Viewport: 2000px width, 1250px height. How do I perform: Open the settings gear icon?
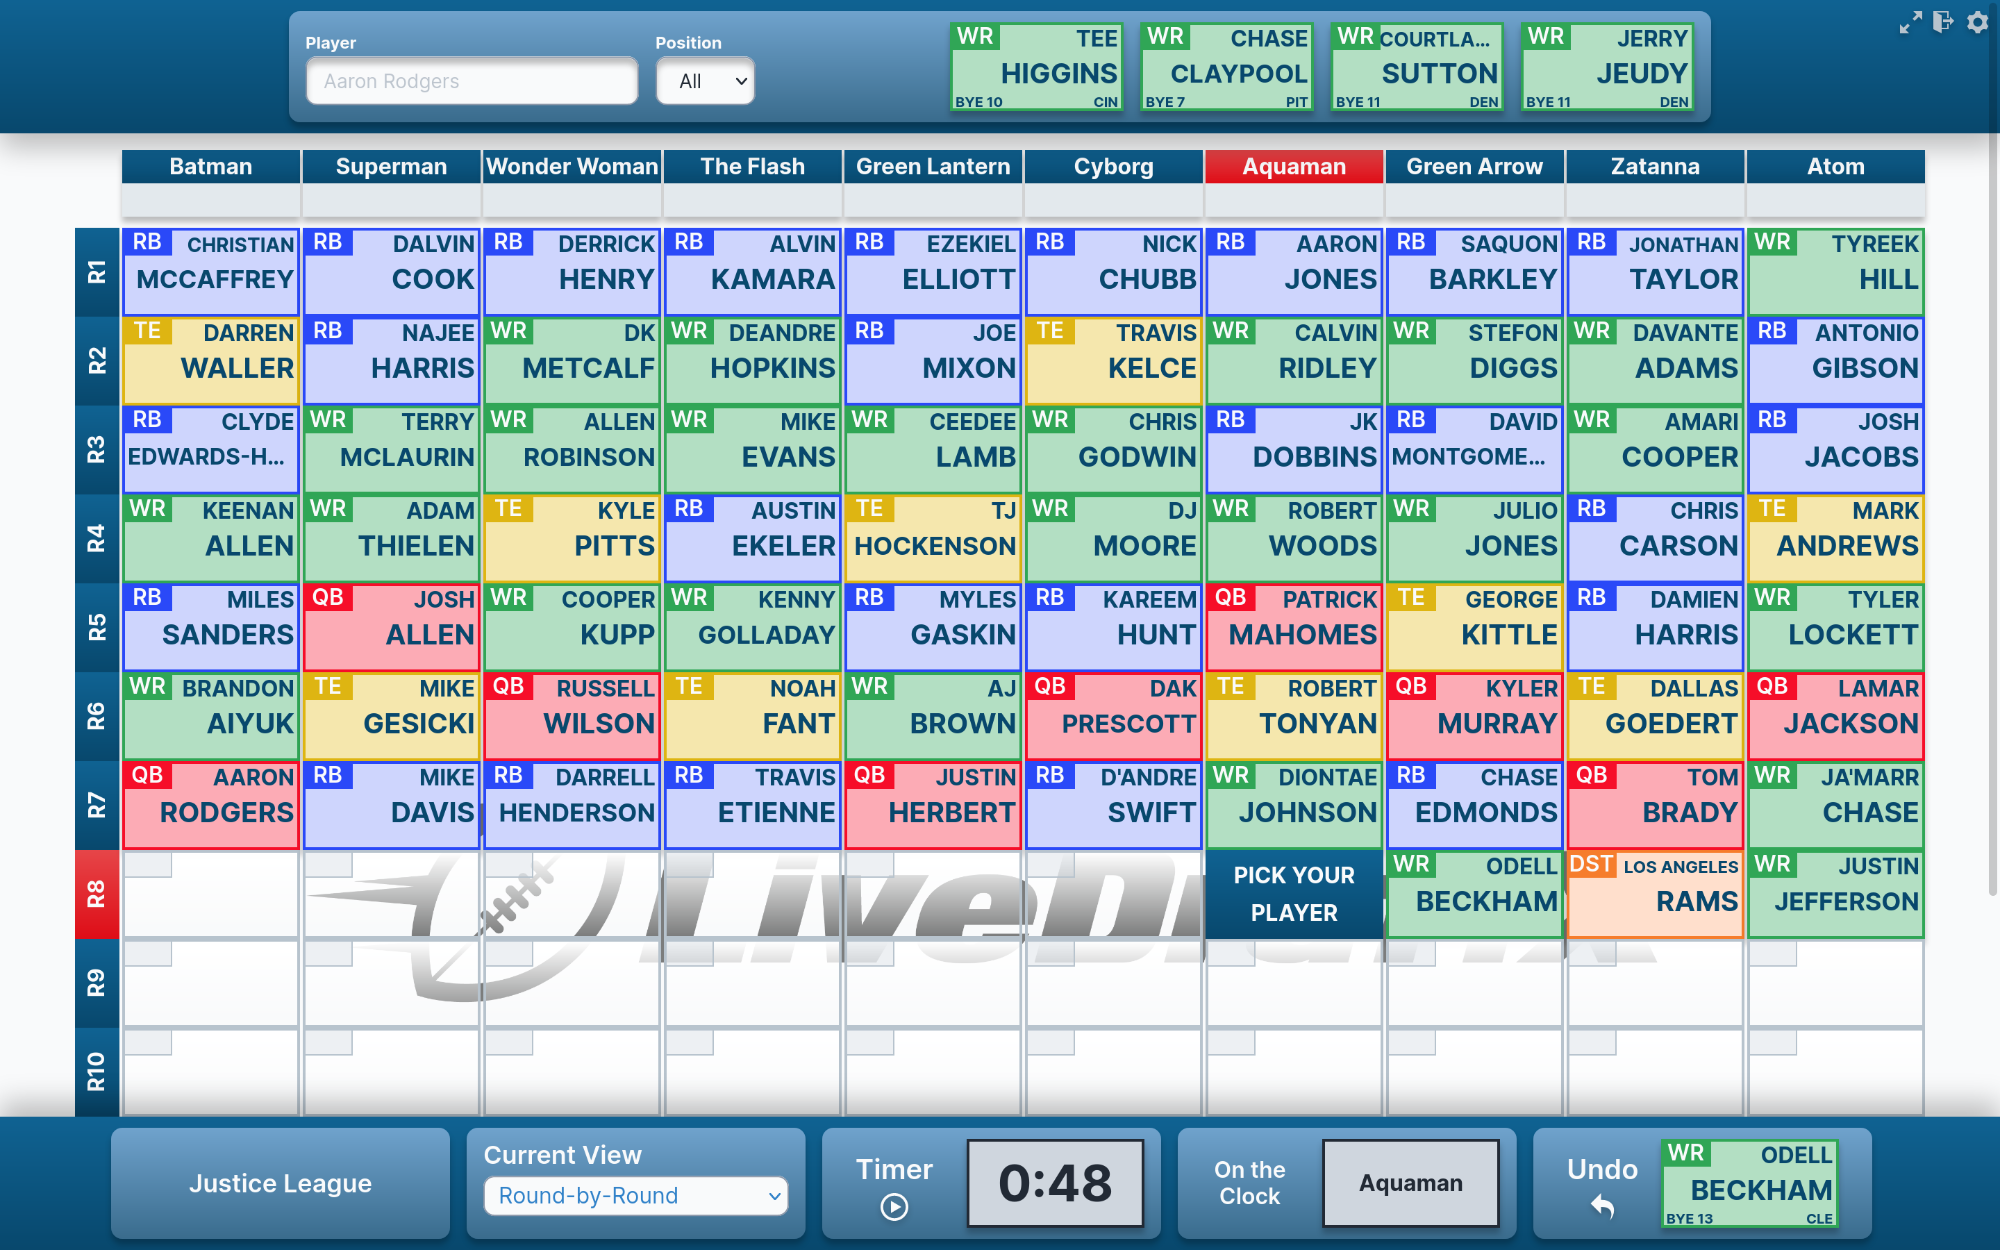[x=1977, y=22]
